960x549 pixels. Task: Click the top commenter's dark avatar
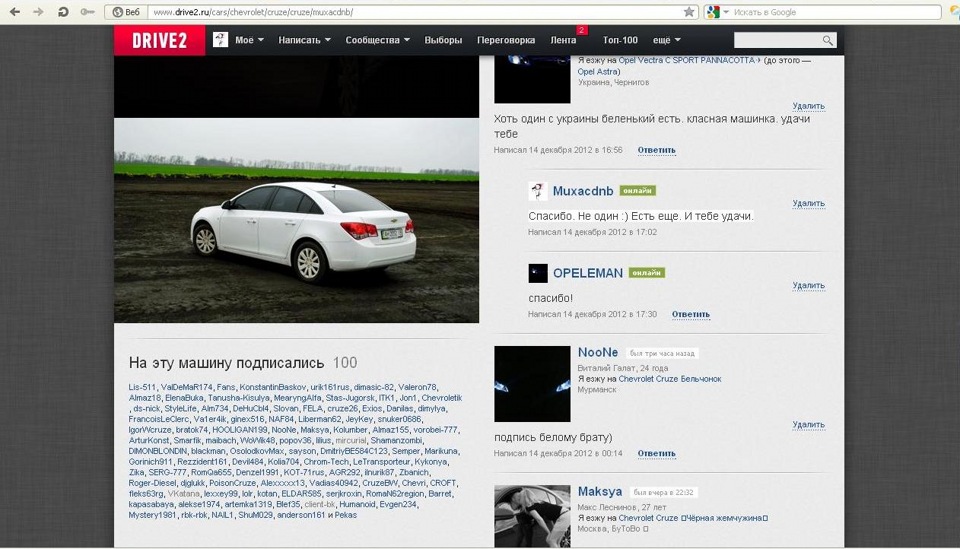(532, 79)
